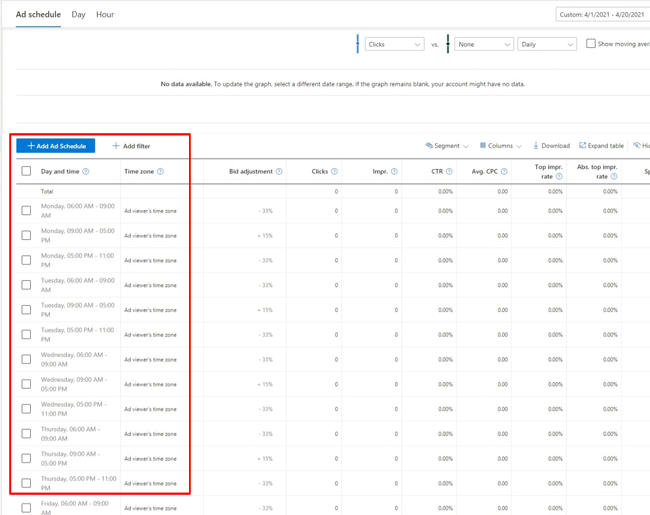Check Wednesday 05:00 PM - 11:00 PM row
The height and width of the screenshot is (515, 650).
pos(26,409)
